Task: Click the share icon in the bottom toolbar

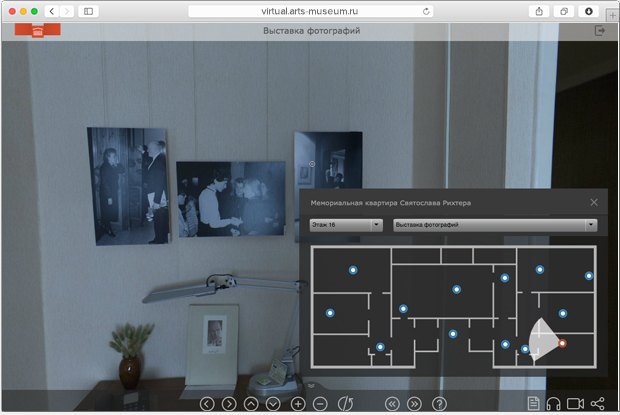Action: 597,404
